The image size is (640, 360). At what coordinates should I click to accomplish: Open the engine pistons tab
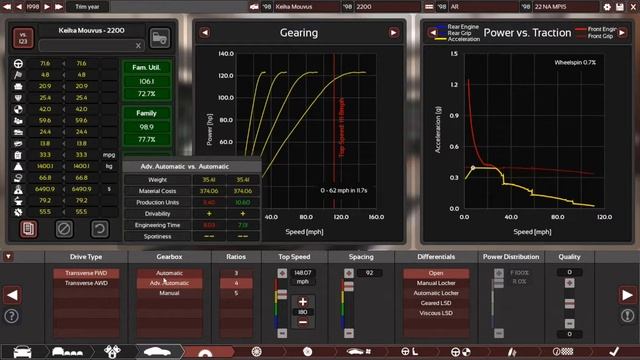pos(112,351)
